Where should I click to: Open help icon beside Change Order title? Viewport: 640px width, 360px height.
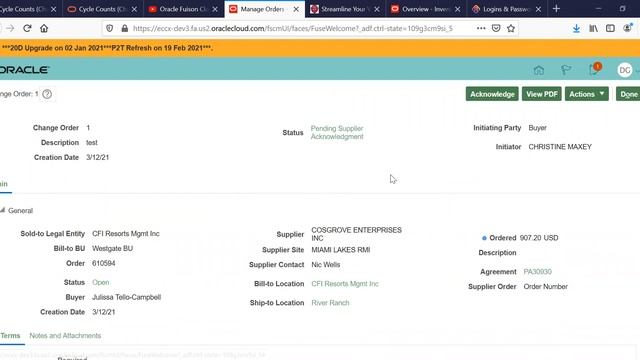[x=47, y=94]
